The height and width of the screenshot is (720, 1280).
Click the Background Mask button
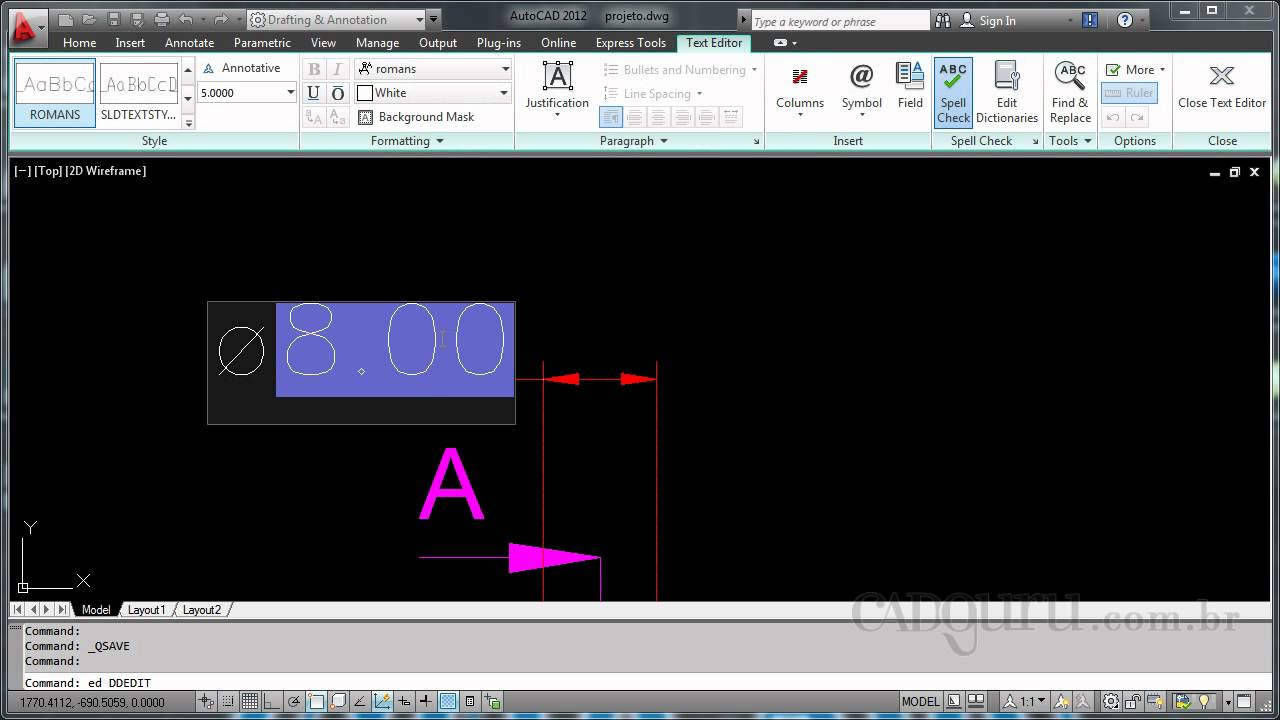[416, 117]
